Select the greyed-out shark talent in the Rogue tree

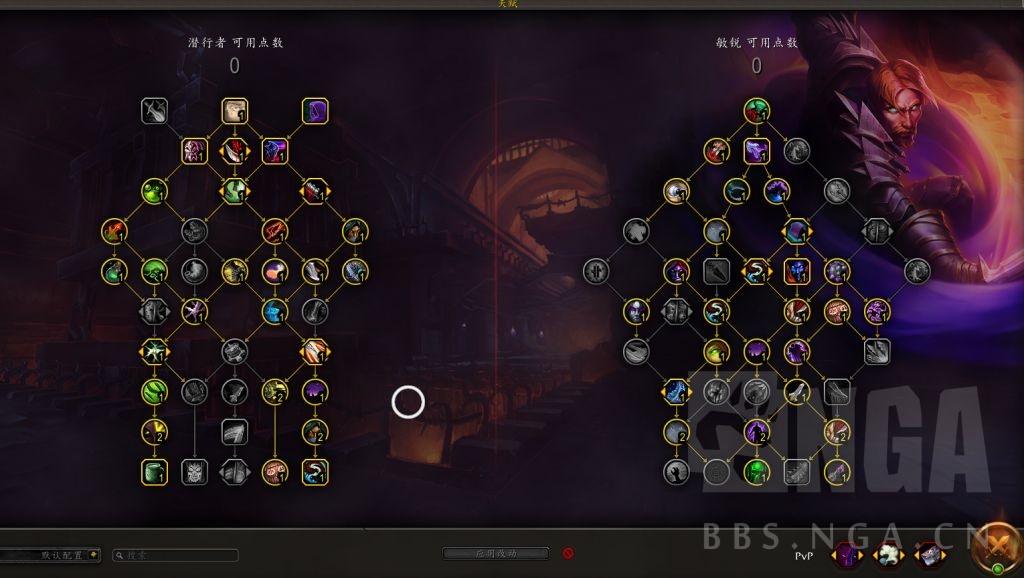pyautogui.click(x=154, y=111)
